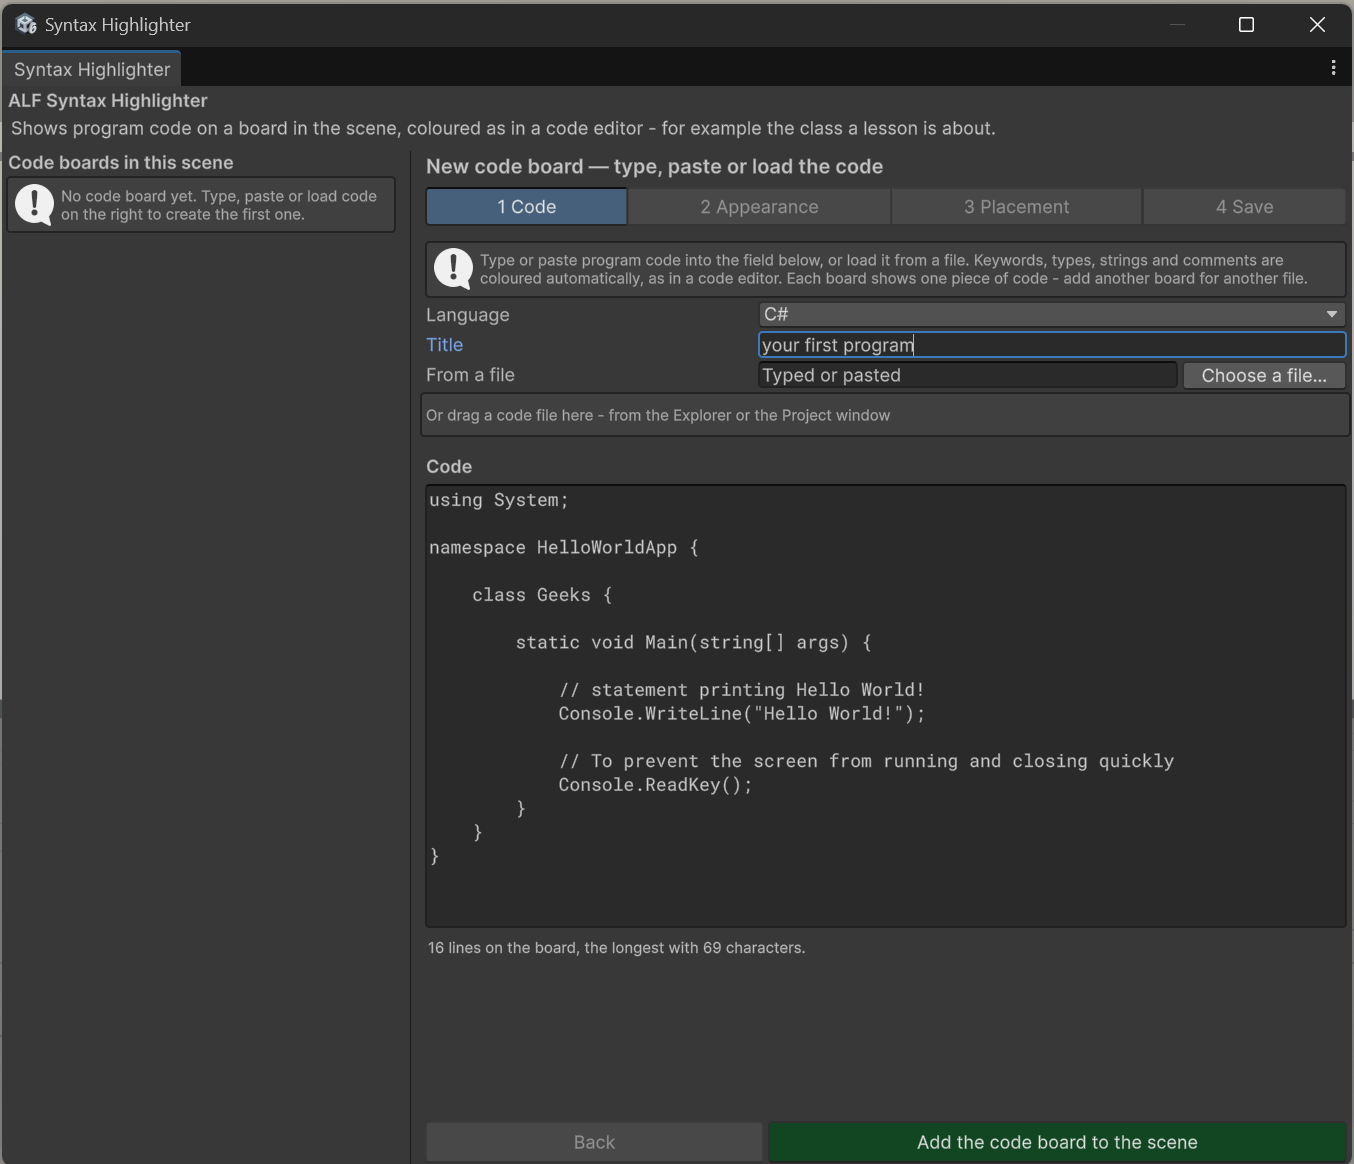Image resolution: width=1354 pixels, height=1164 pixels.
Task: Minimize the Syntax Highlighter window
Action: click(x=1177, y=24)
